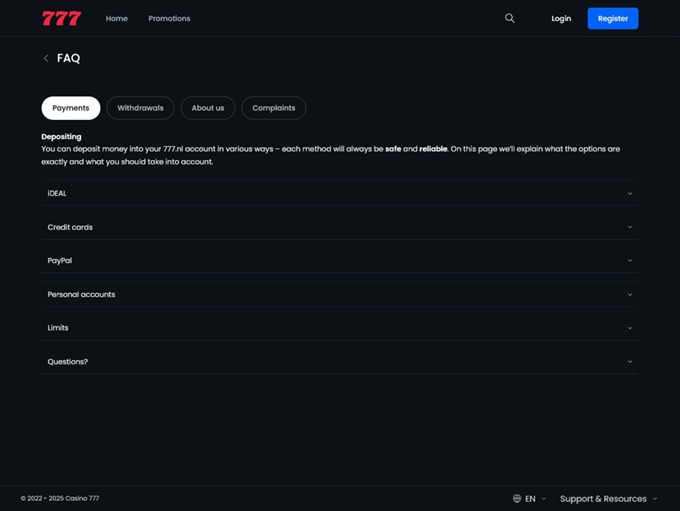The height and width of the screenshot is (511, 680).
Task: Expand the Limits section
Action: pos(339,328)
